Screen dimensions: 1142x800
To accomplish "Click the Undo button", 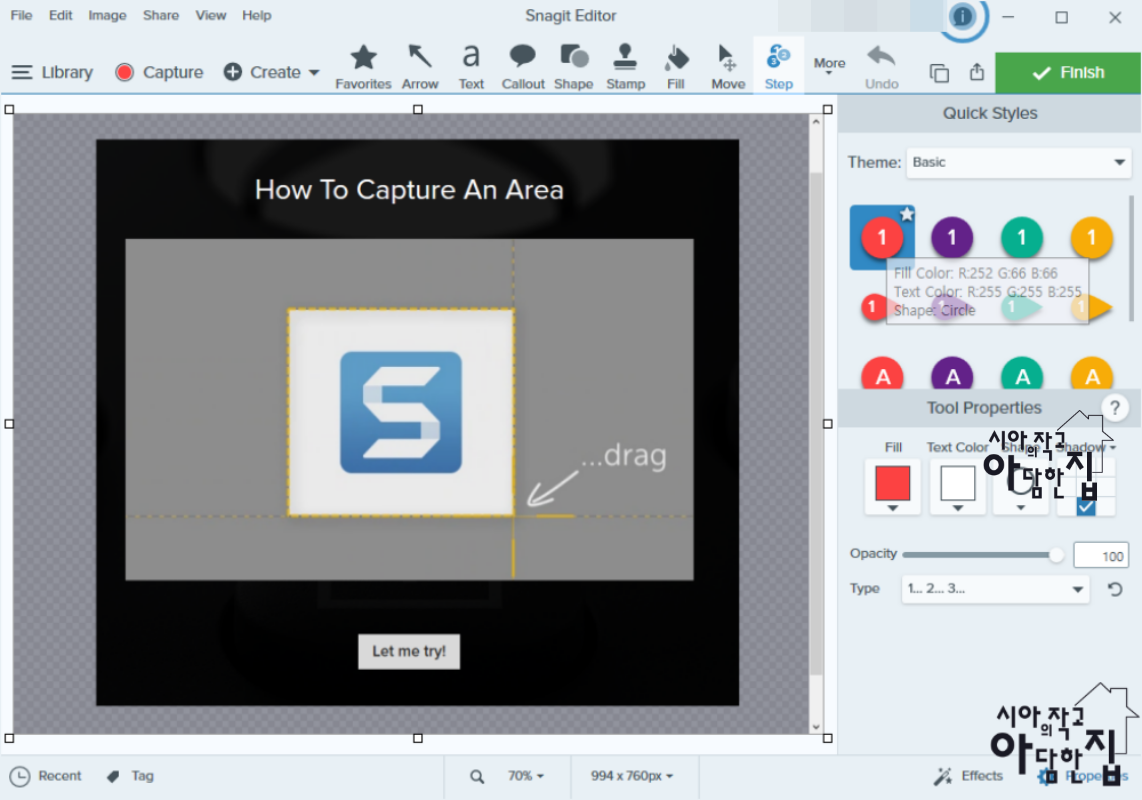I will click(x=881, y=66).
